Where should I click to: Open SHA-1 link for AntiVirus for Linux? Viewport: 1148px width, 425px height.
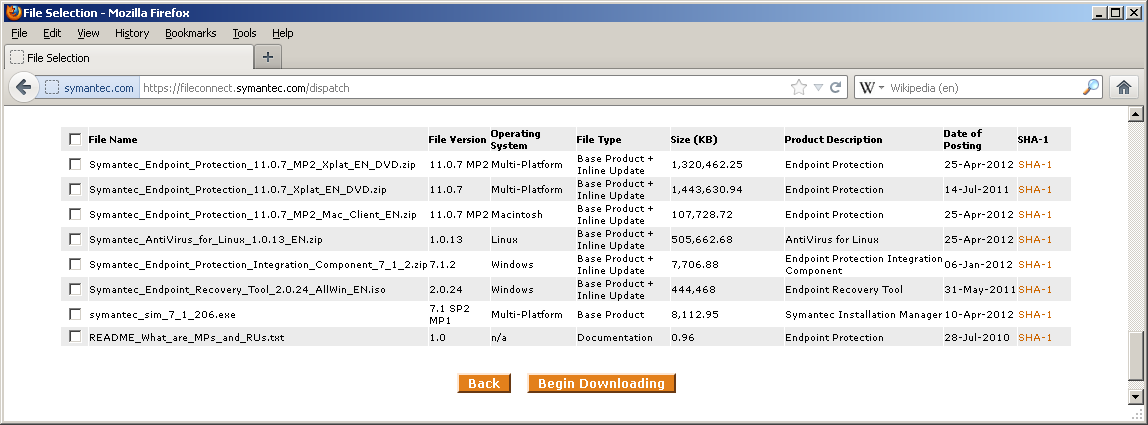(x=1035, y=240)
